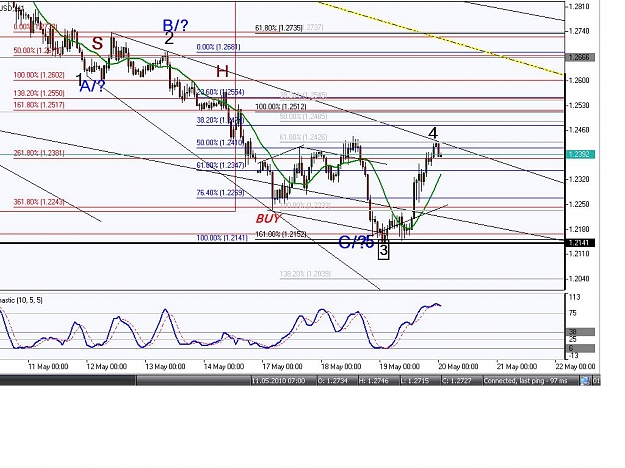
Task: Click the connection status icon in status bar
Action: tap(585, 381)
